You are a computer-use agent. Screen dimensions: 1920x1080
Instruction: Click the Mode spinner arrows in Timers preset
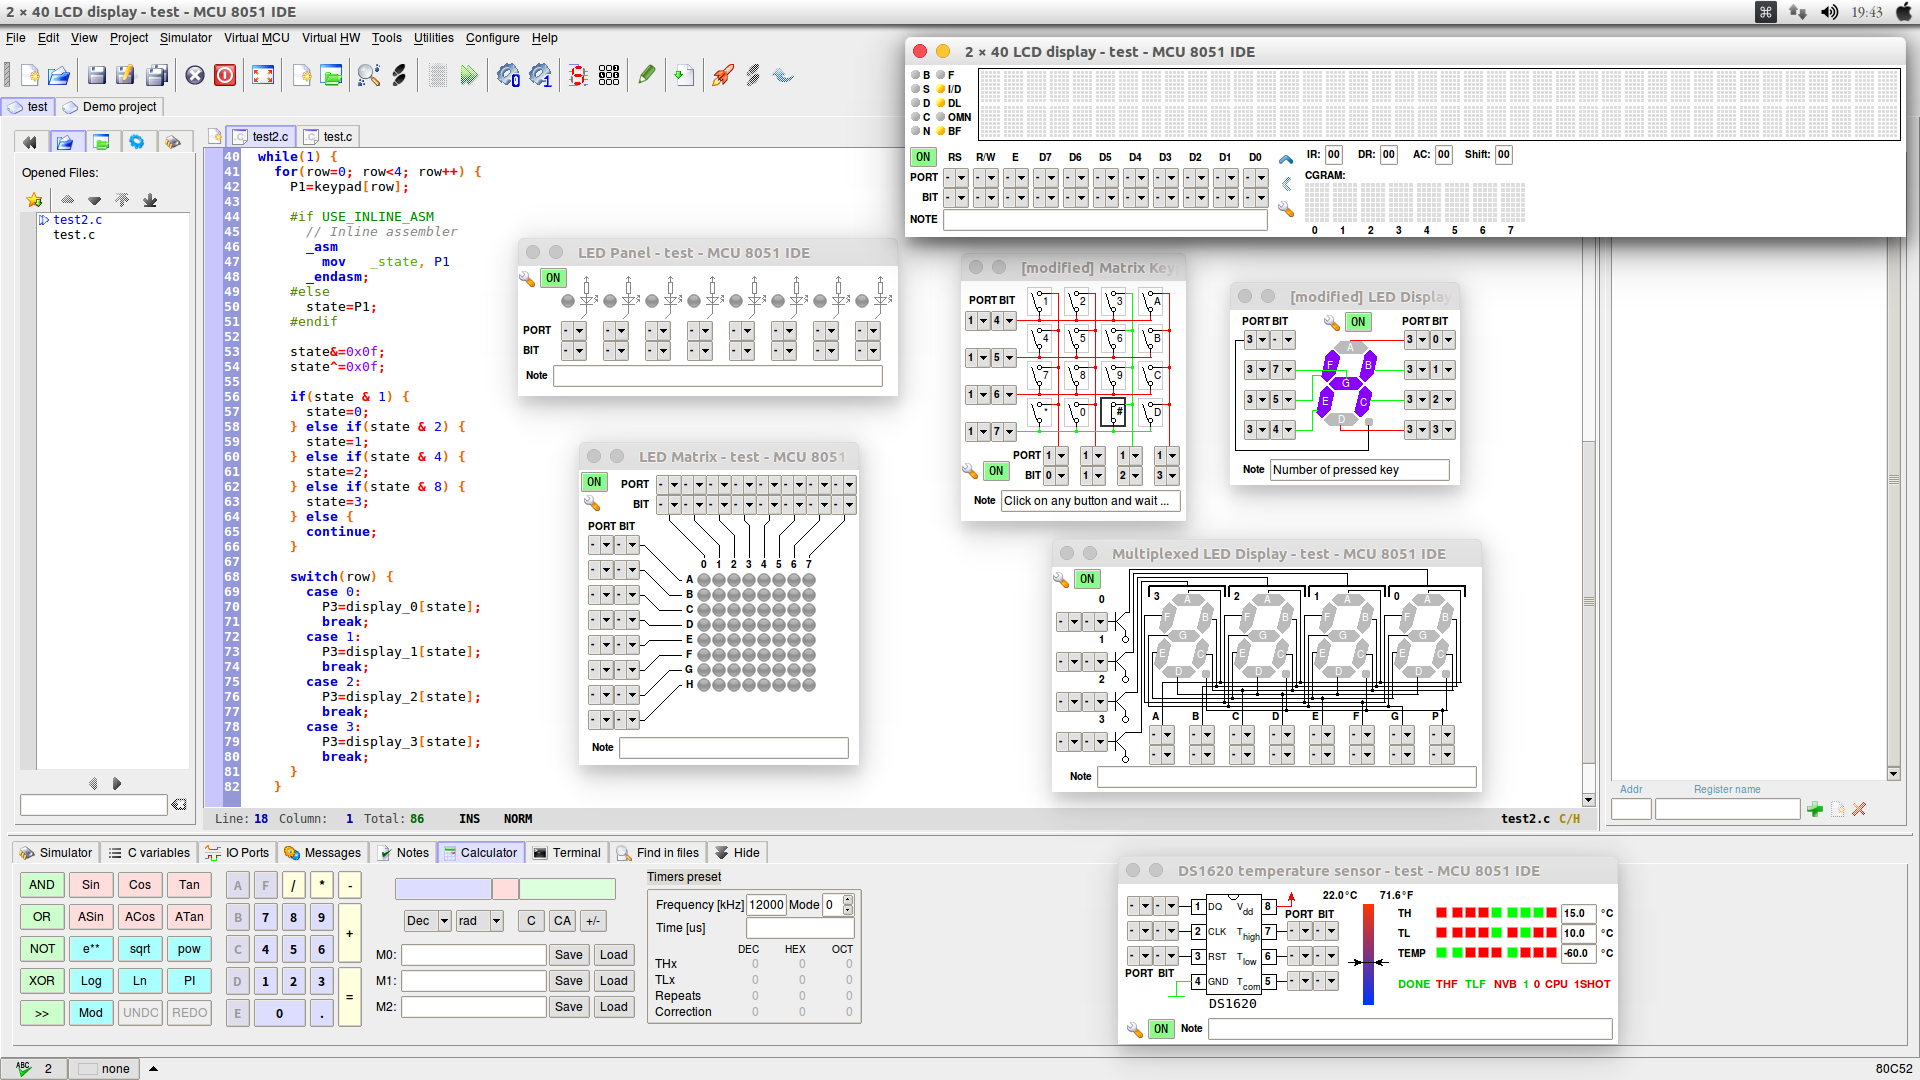click(848, 905)
